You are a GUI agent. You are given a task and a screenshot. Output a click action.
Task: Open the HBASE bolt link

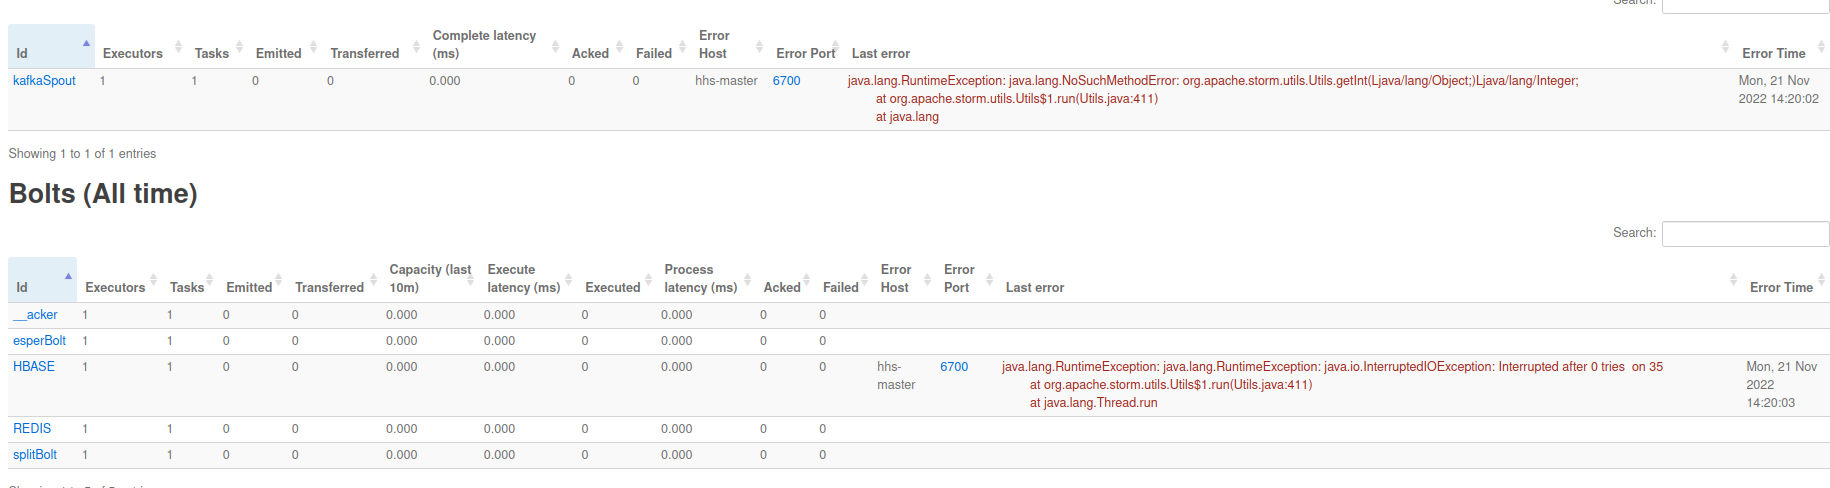34,367
